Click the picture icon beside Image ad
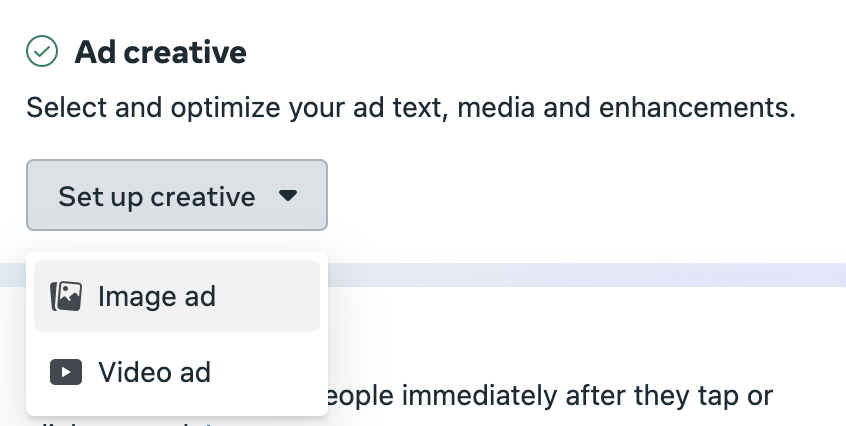This screenshot has width=846, height=426. point(66,296)
